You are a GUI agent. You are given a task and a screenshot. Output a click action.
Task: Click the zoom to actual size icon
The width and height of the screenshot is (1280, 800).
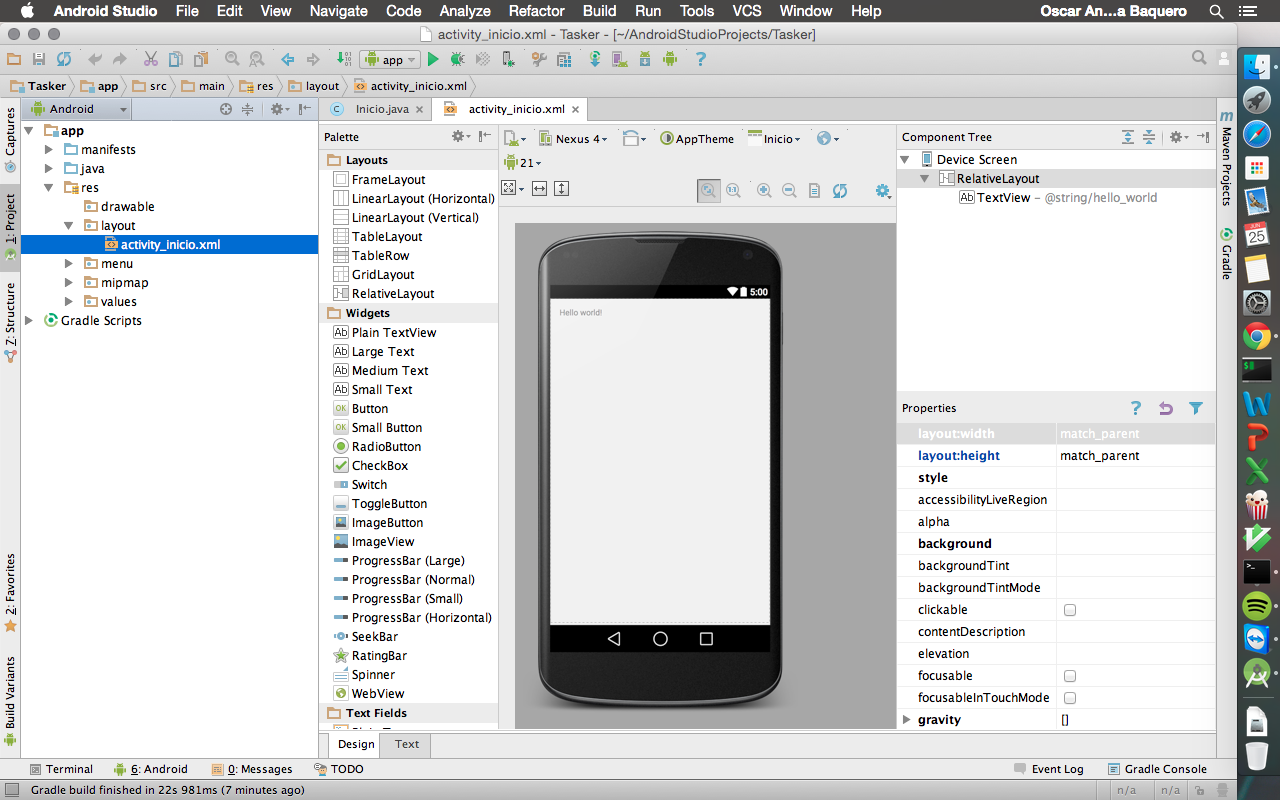click(733, 190)
